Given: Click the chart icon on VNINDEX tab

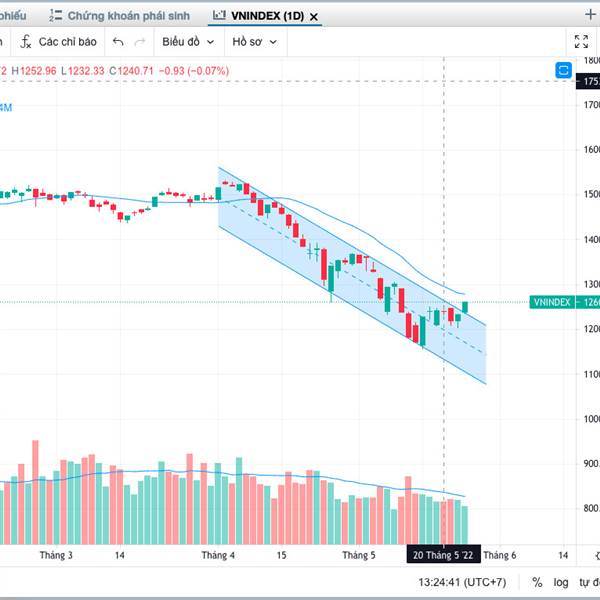Looking at the screenshot, I should 219,15.
